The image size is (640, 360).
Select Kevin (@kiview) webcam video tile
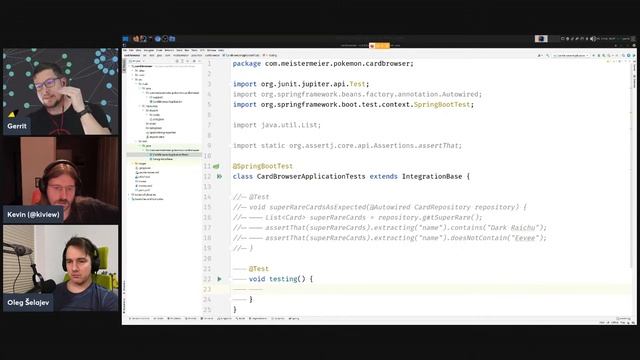pos(60,180)
